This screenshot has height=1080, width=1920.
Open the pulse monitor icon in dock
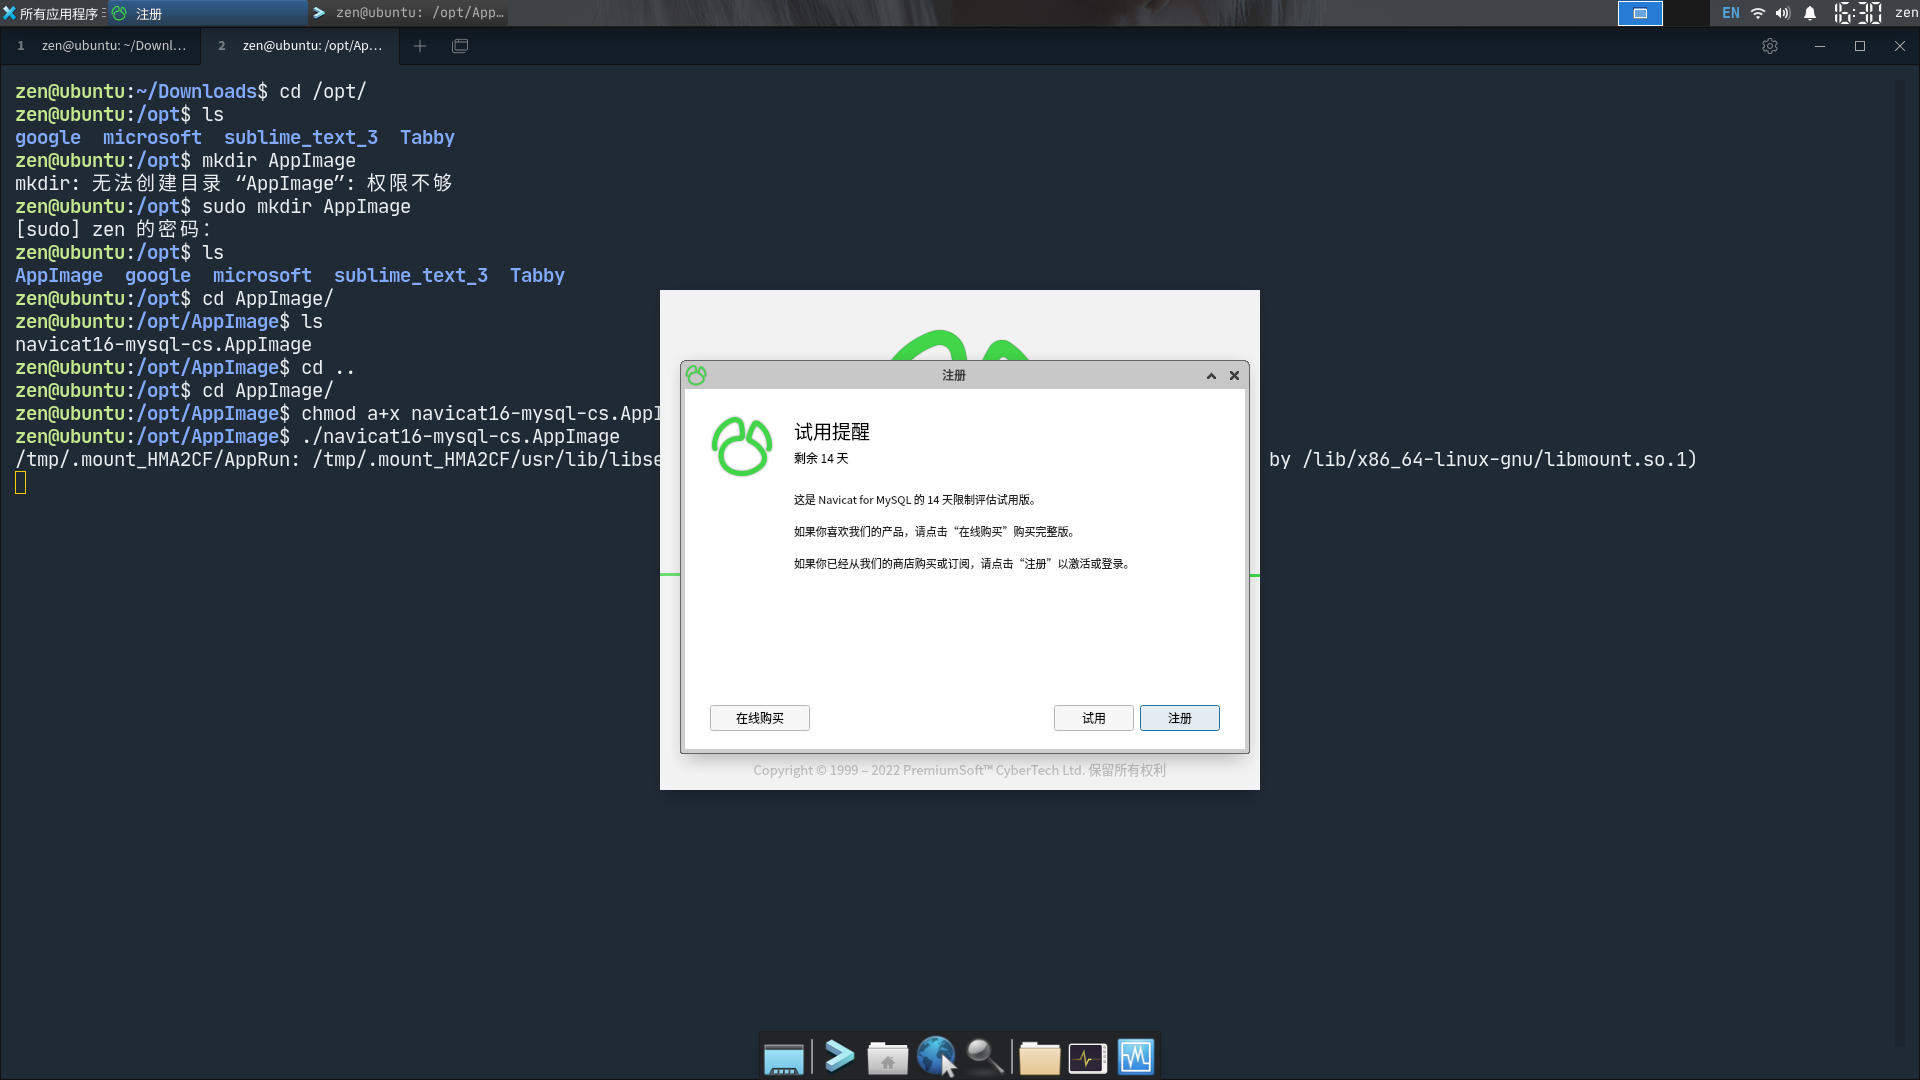1087,1057
